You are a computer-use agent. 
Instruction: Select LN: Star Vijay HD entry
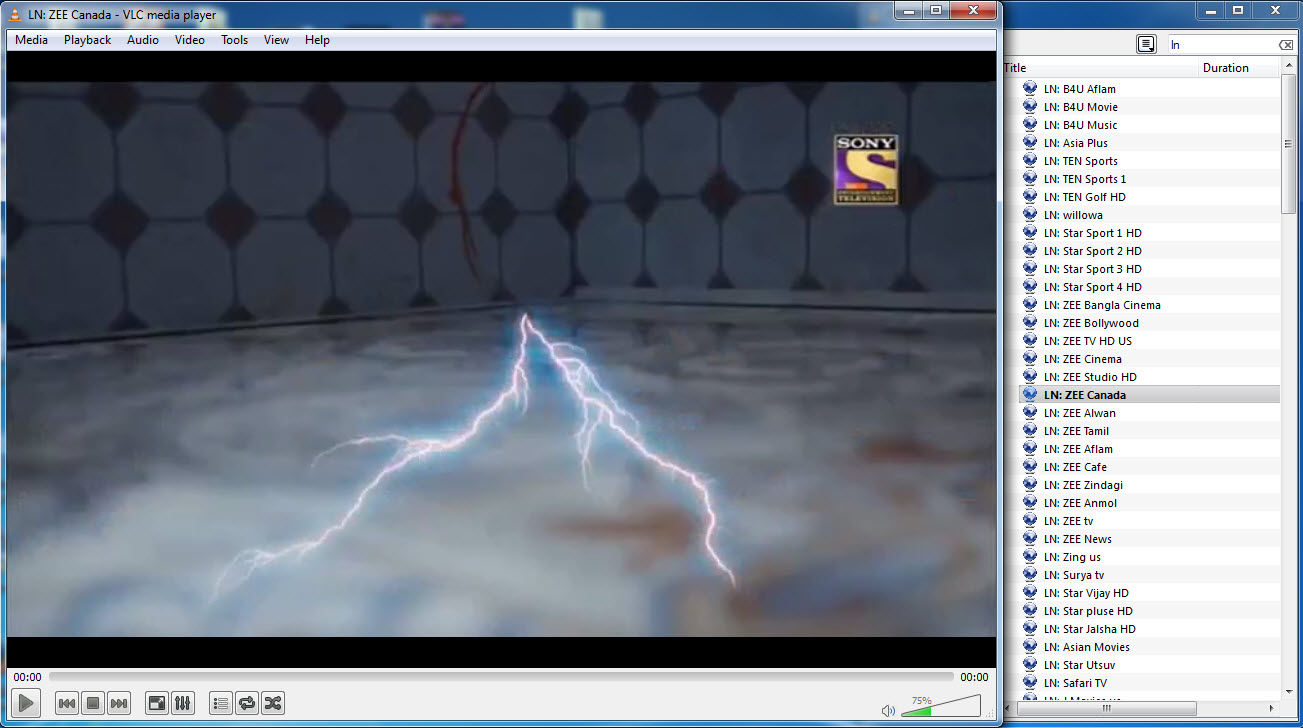[x=1086, y=593]
